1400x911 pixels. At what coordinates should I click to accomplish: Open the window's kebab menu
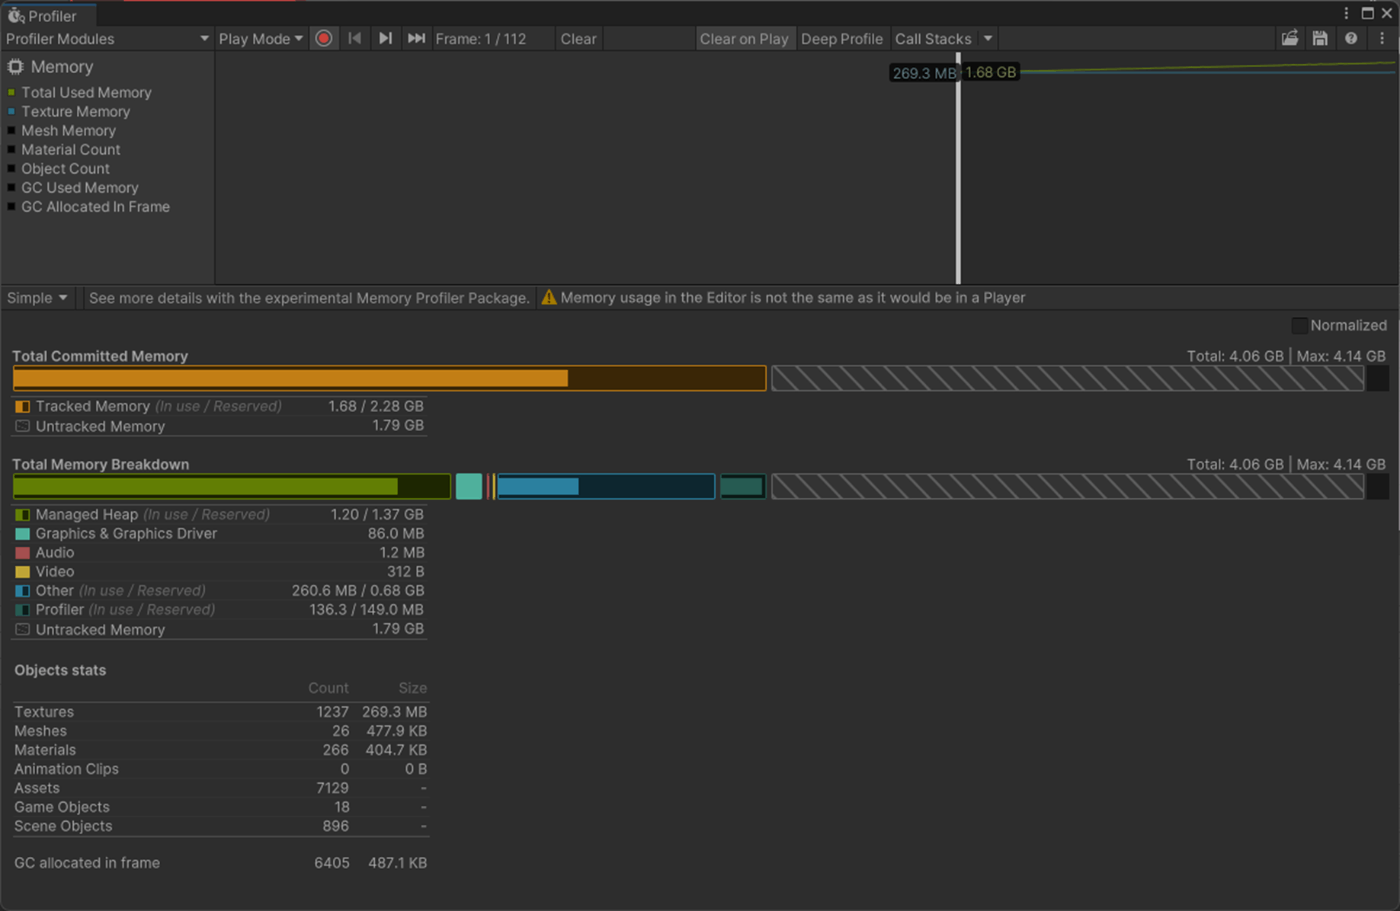pos(1346,13)
